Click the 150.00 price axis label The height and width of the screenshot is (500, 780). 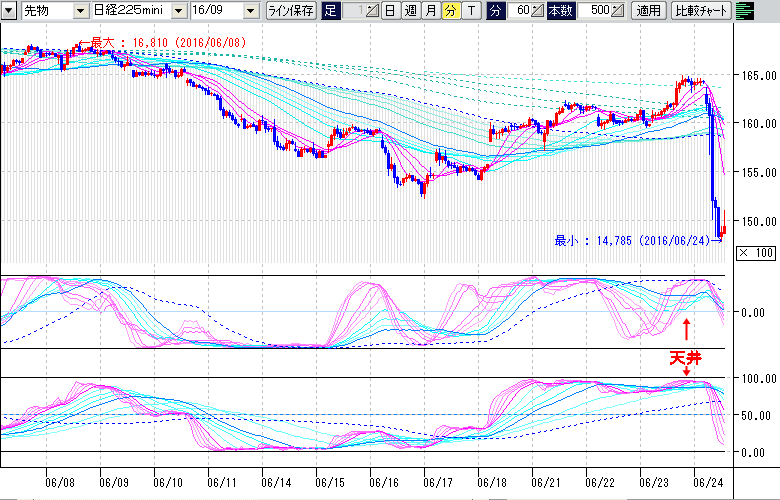click(760, 221)
